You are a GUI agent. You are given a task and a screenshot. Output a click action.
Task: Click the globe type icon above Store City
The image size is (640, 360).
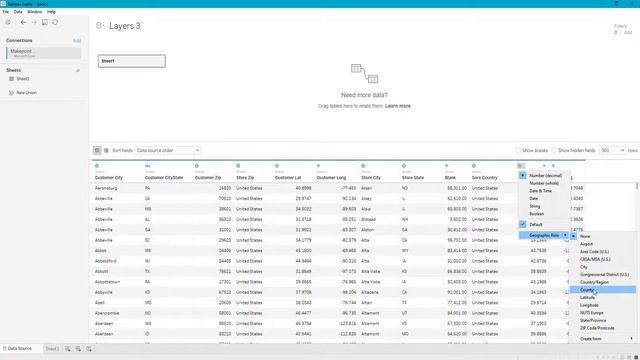click(x=363, y=166)
